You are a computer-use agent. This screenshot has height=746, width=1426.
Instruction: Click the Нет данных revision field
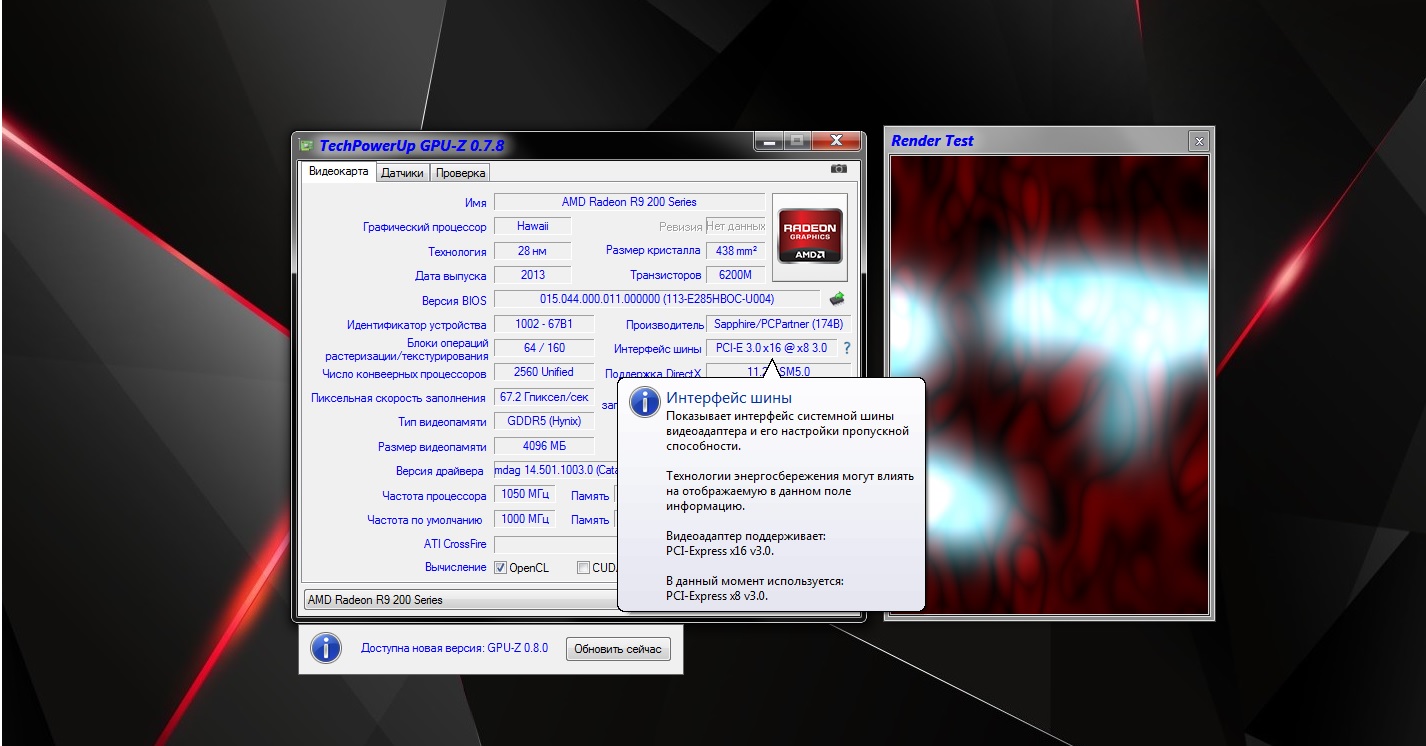(x=735, y=226)
